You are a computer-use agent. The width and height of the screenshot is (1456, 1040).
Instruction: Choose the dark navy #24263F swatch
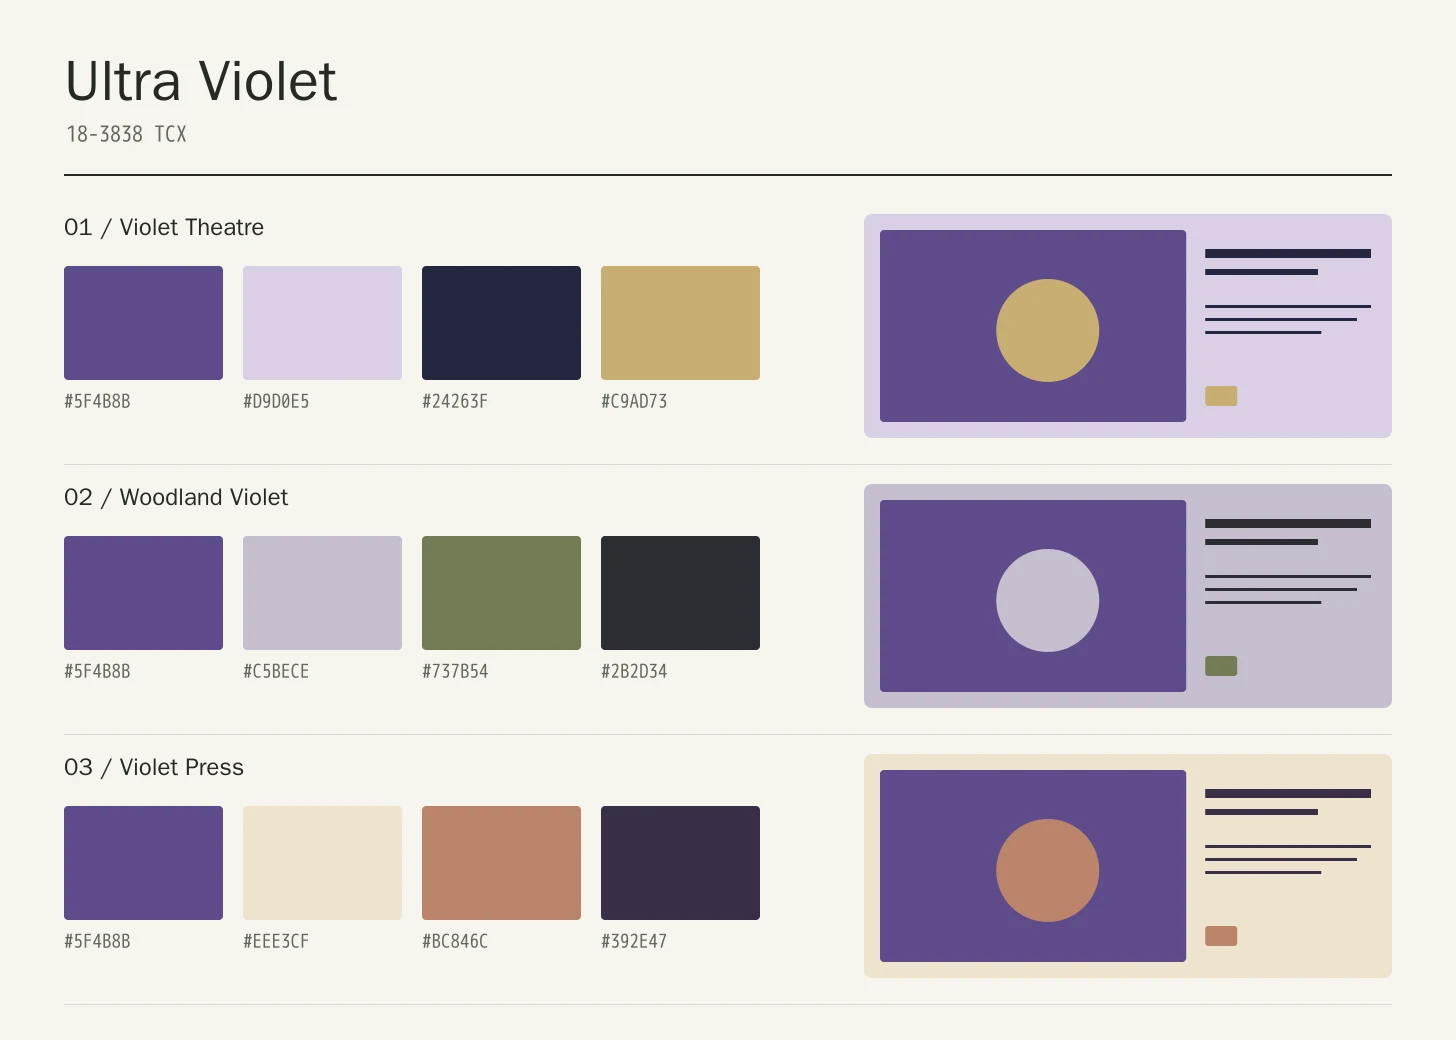501,323
